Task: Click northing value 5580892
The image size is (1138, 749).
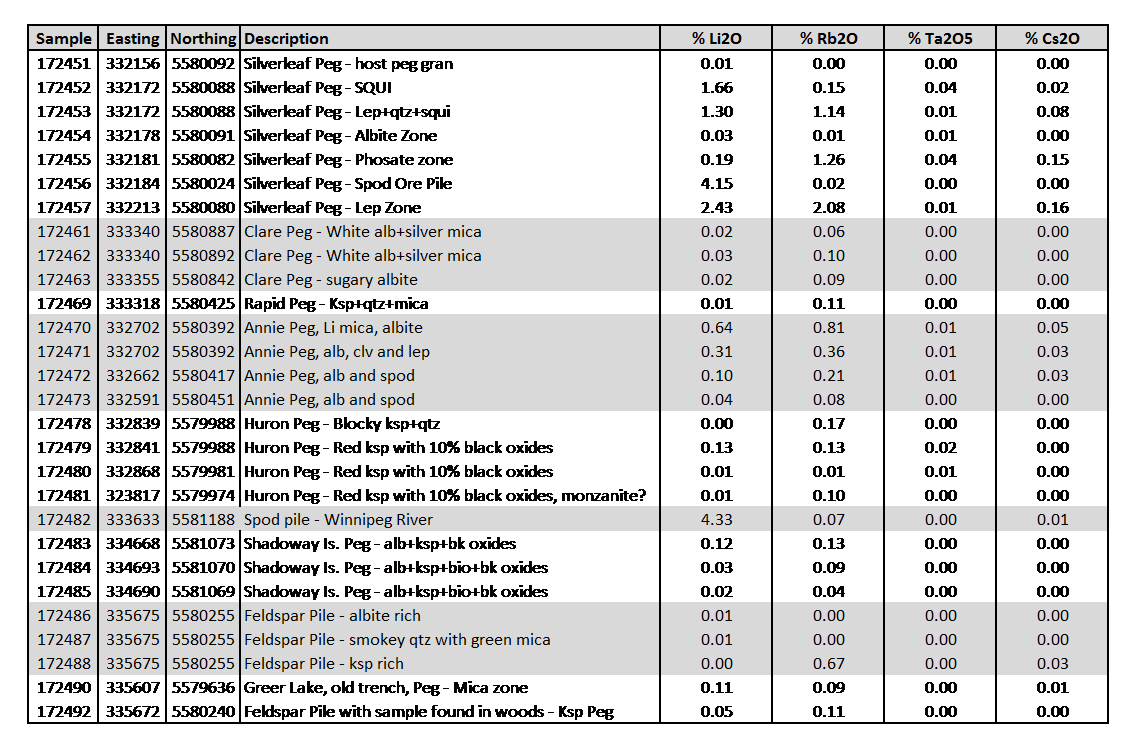Action: [203, 255]
